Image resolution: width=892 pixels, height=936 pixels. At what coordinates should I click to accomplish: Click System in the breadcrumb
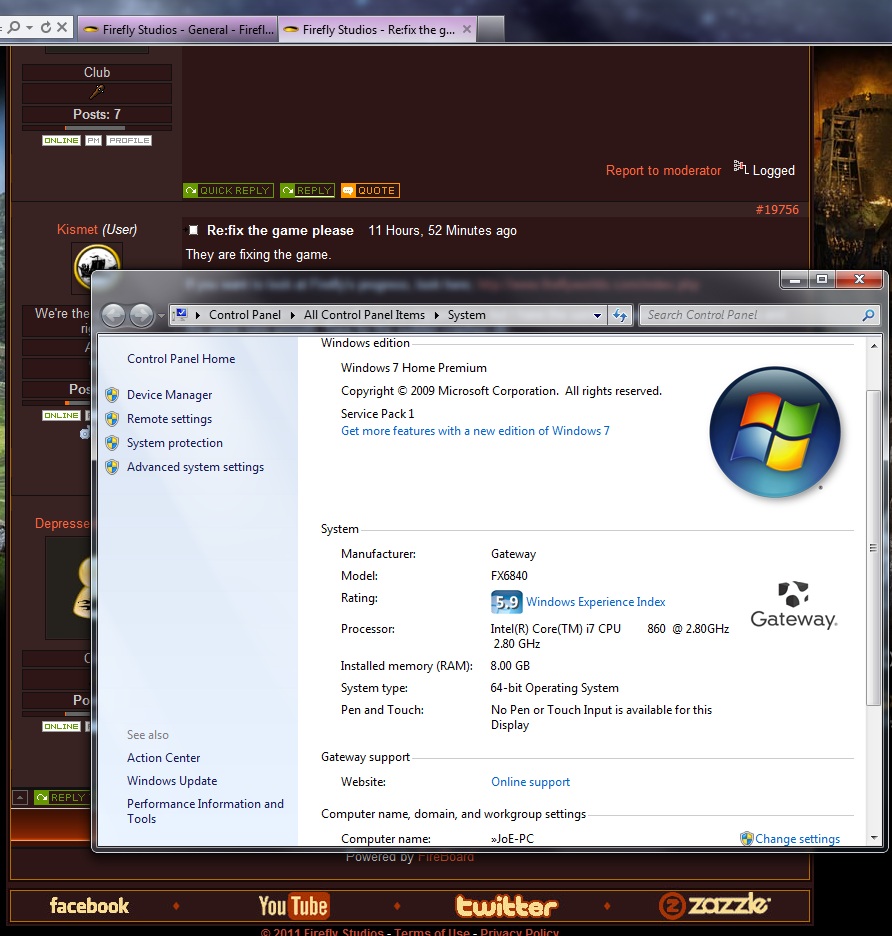pos(466,315)
